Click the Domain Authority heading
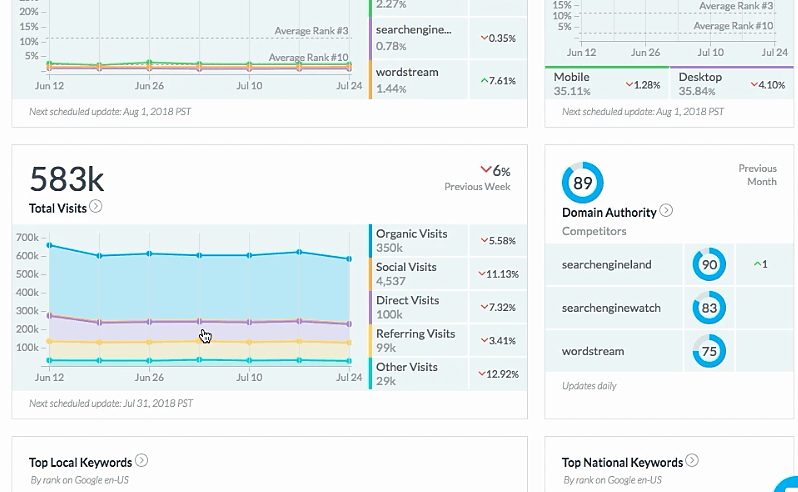The width and height of the screenshot is (798, 492). click(609, 213)
